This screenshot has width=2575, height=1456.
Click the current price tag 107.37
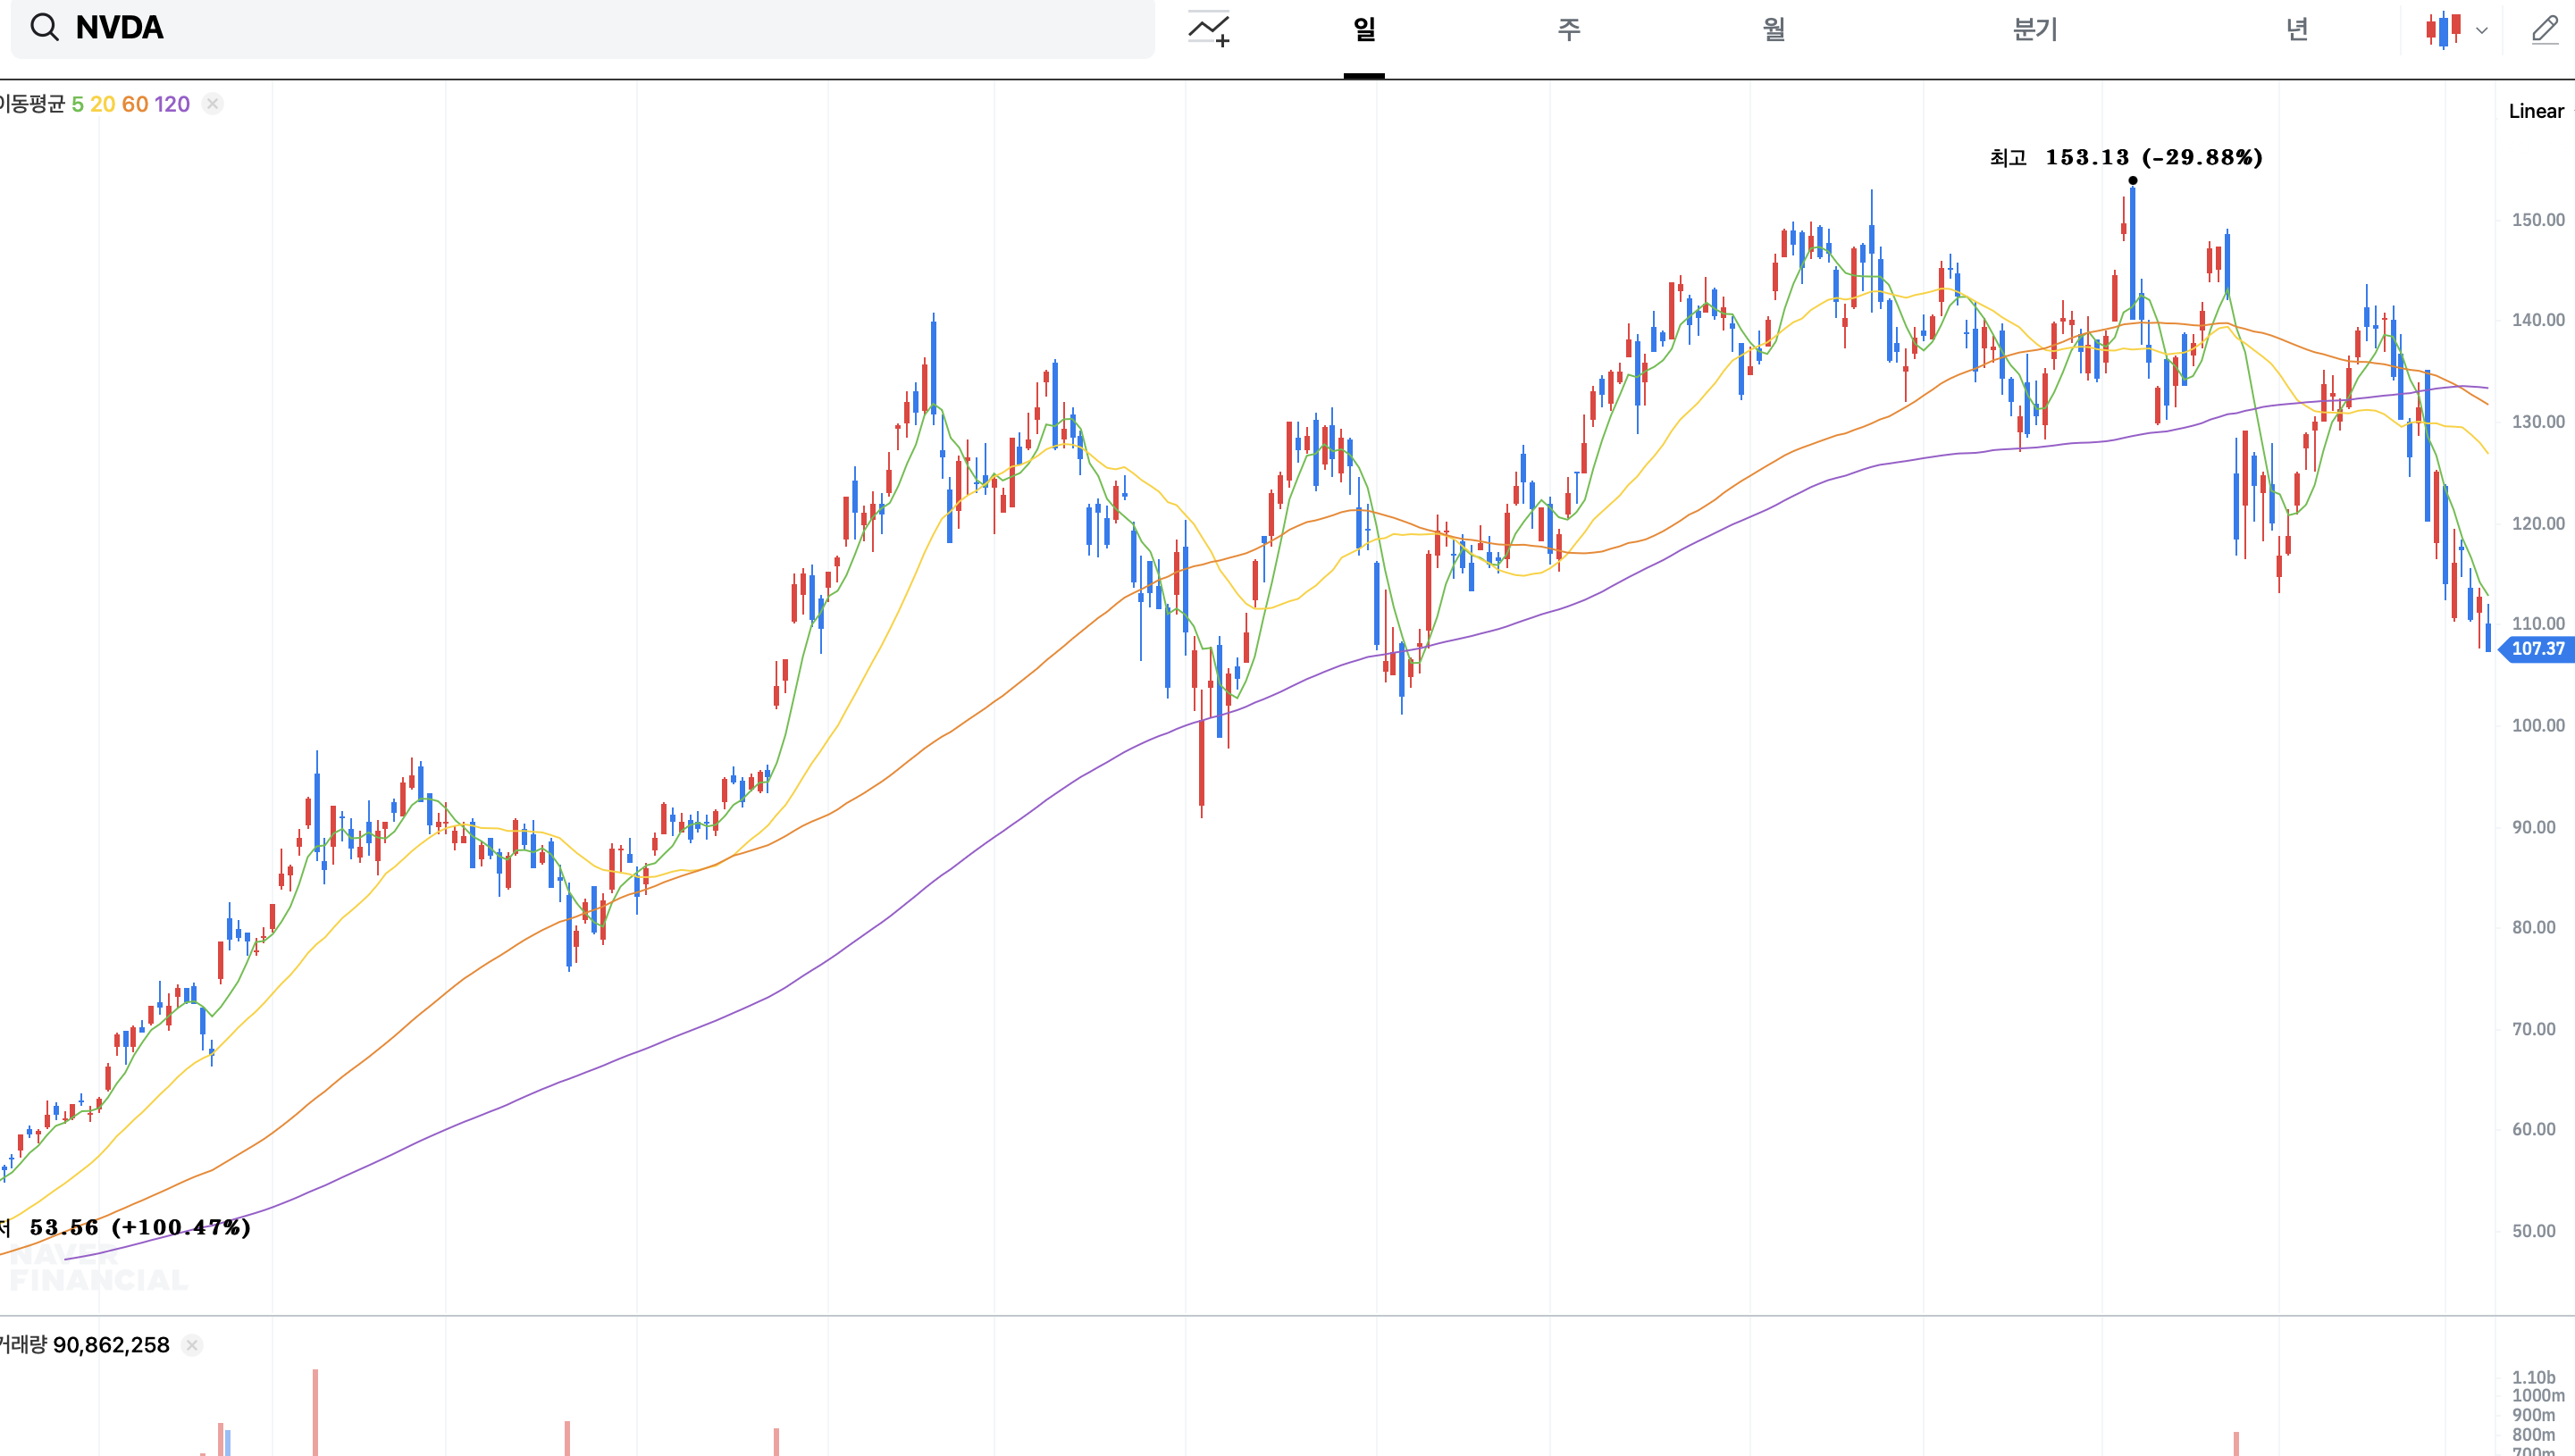click(x=2537, y=649)
